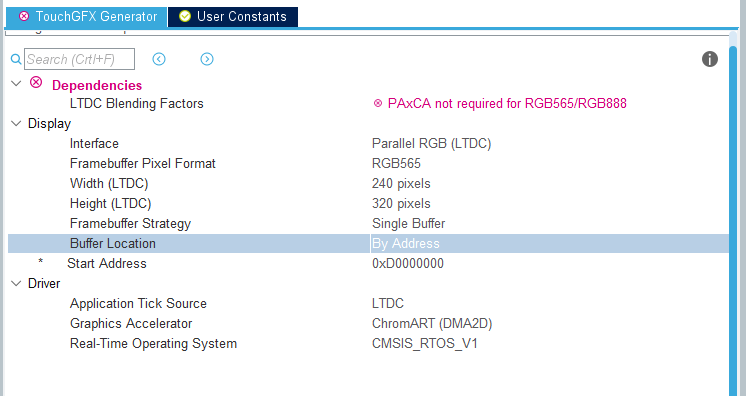Edit the Start Address value 0xD0000000
746x396 pixels.
coord(408,263)
